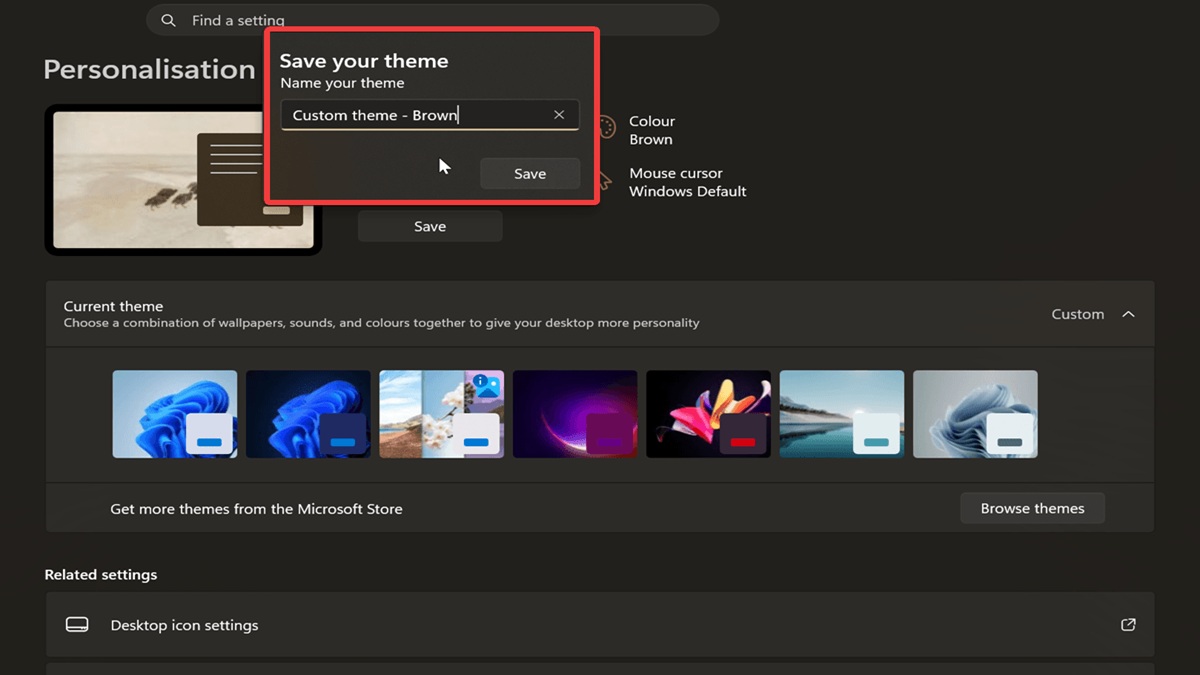Image resolution: width=1200 pixels, height=675 pixels.
Task: Apply the light blue Windows bloom theme
Action: coord(175,414)
